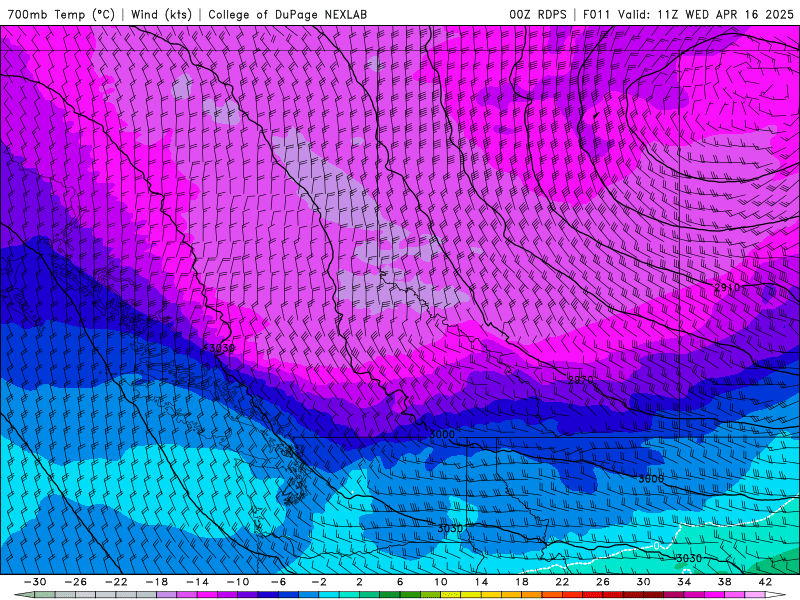
Task: Click the "18" color bar tick label
Action: click(522, 582)
